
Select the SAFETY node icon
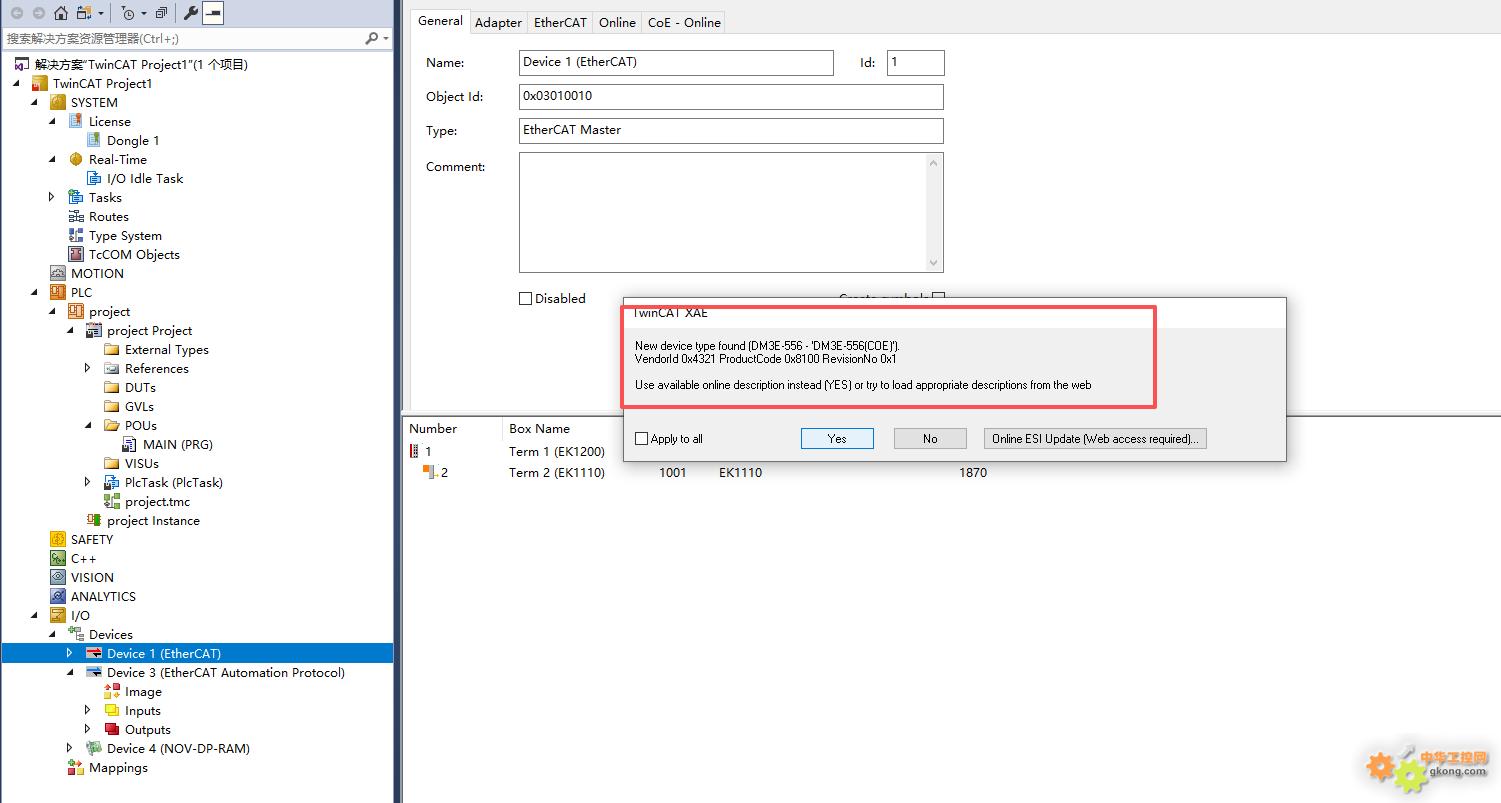coord(58,539)
